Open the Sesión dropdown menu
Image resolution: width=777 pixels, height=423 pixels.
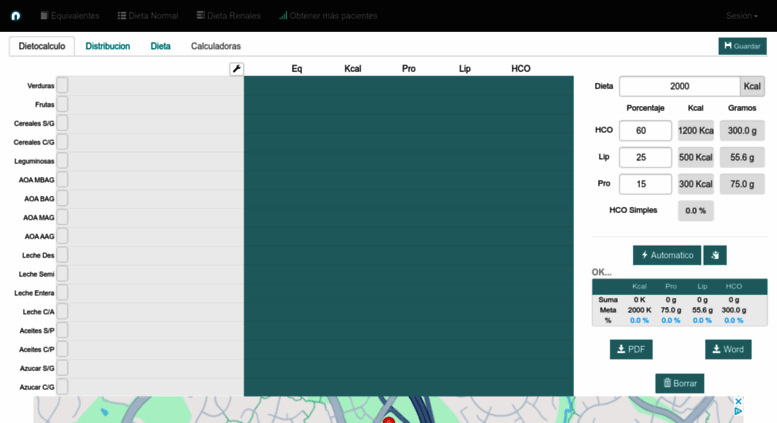tap(741, 16)
